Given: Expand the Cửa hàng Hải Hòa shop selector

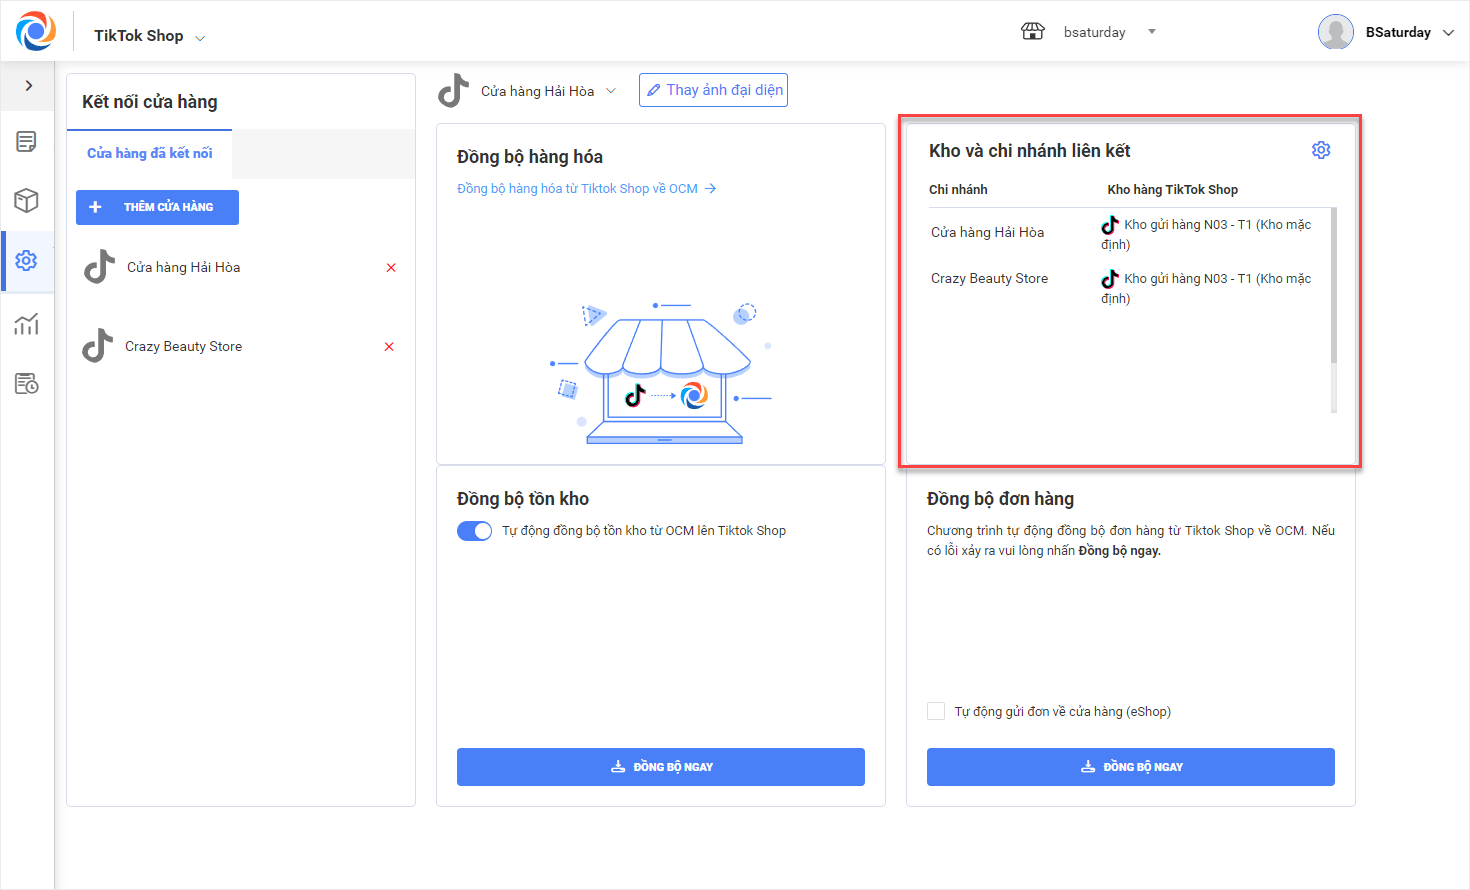Looking at the screenshot, I should (x=611, y=91).
